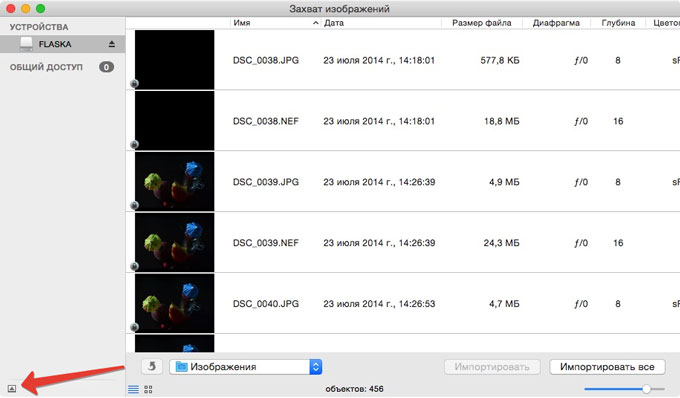
Task: Click file size 577,8 КБ
Action: click(500, 60)
